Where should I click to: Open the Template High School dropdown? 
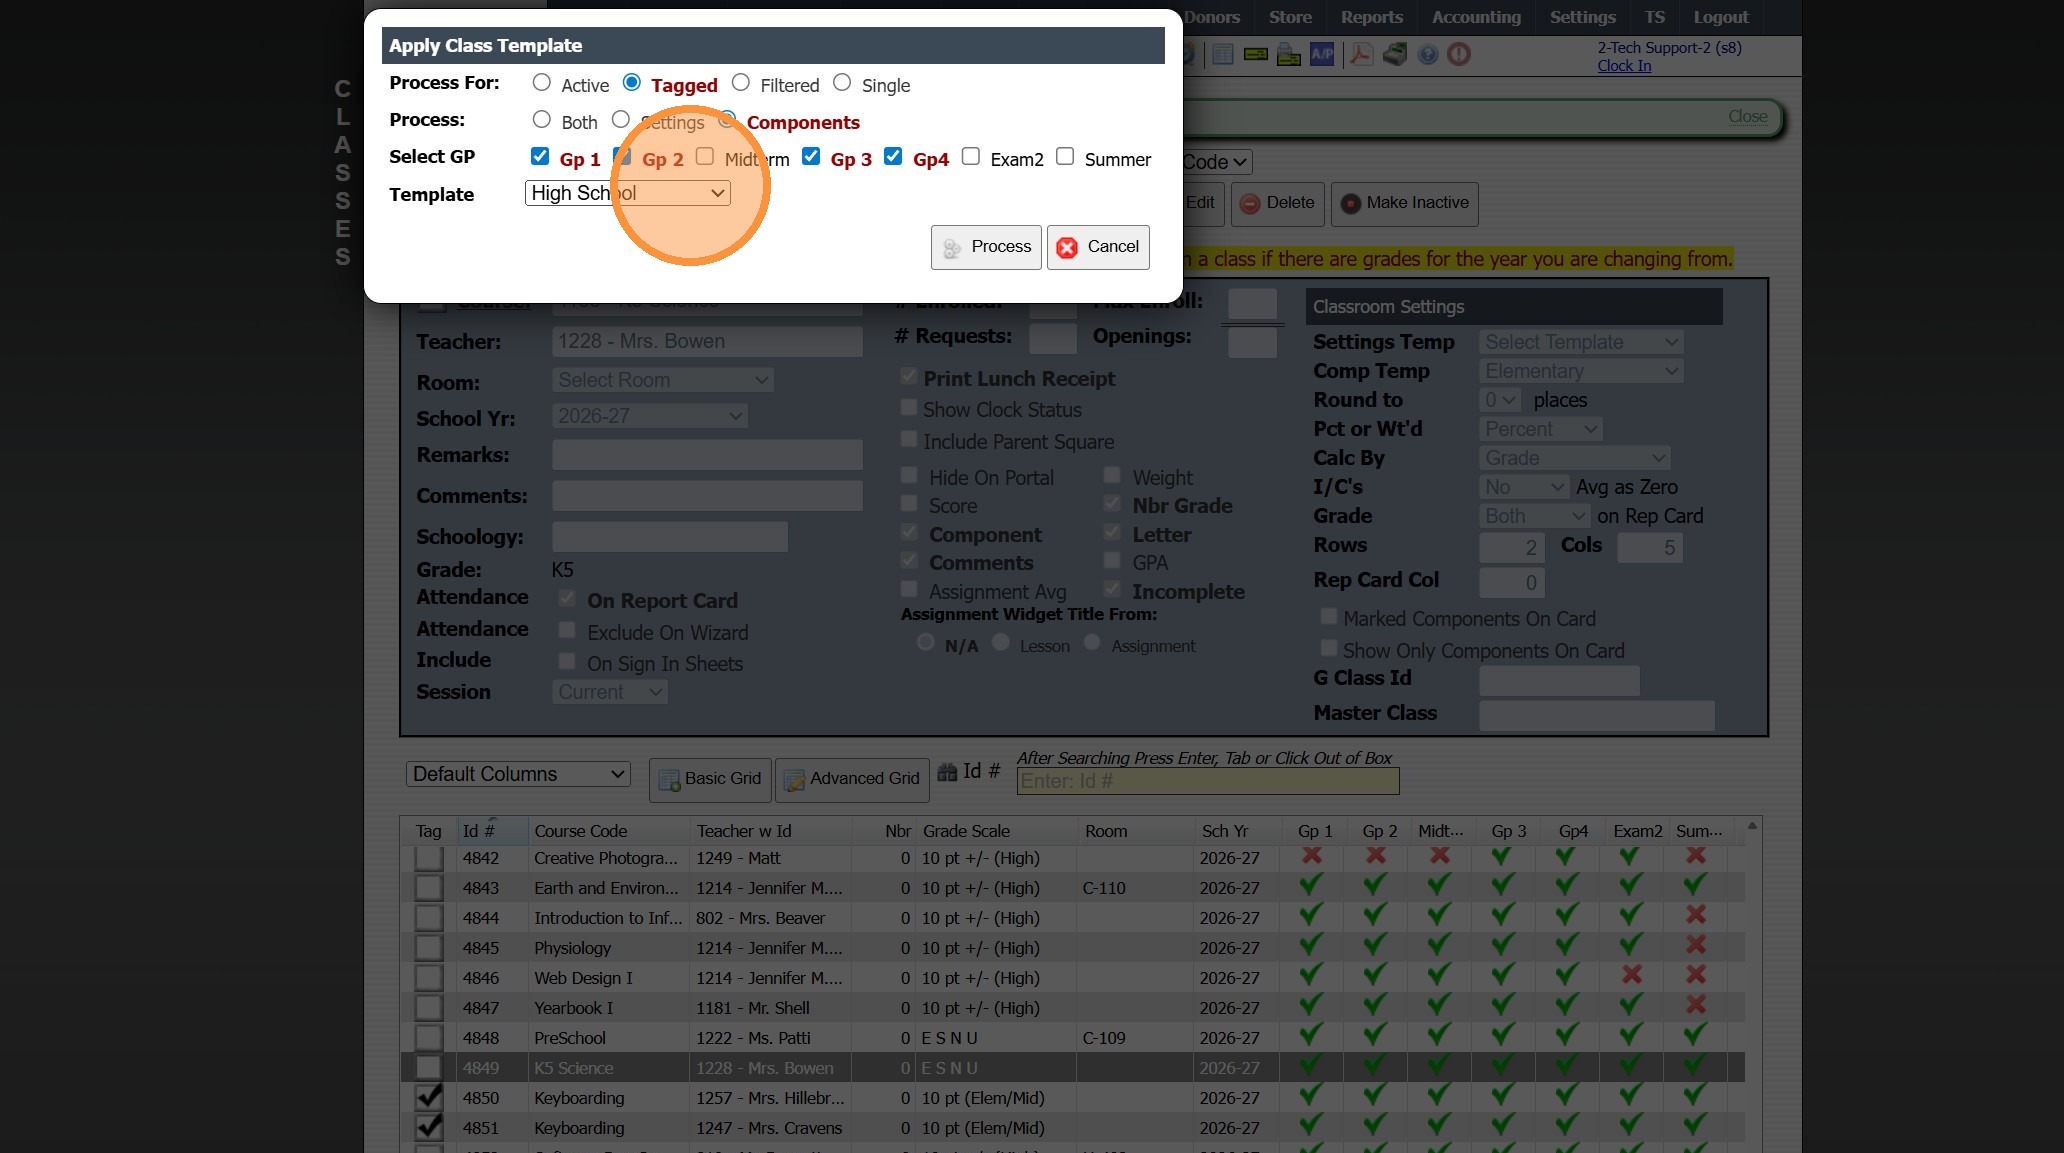point(627,193)
